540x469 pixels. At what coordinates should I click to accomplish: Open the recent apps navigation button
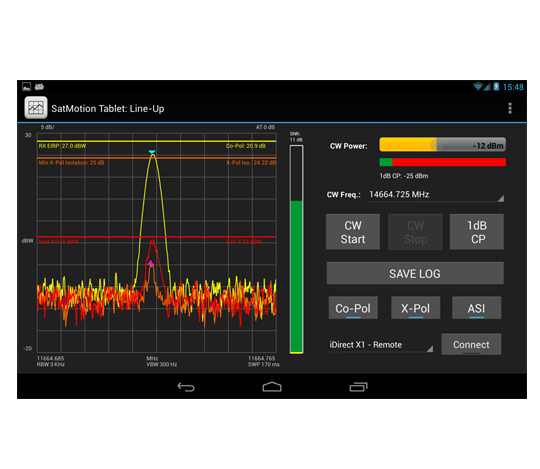tap(359, 387)
